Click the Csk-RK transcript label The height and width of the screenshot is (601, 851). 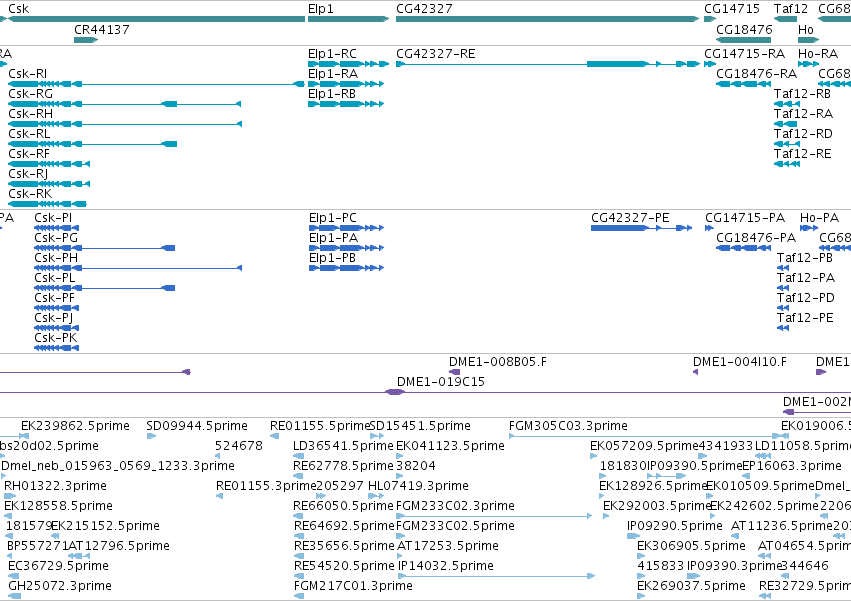(30, 194)
